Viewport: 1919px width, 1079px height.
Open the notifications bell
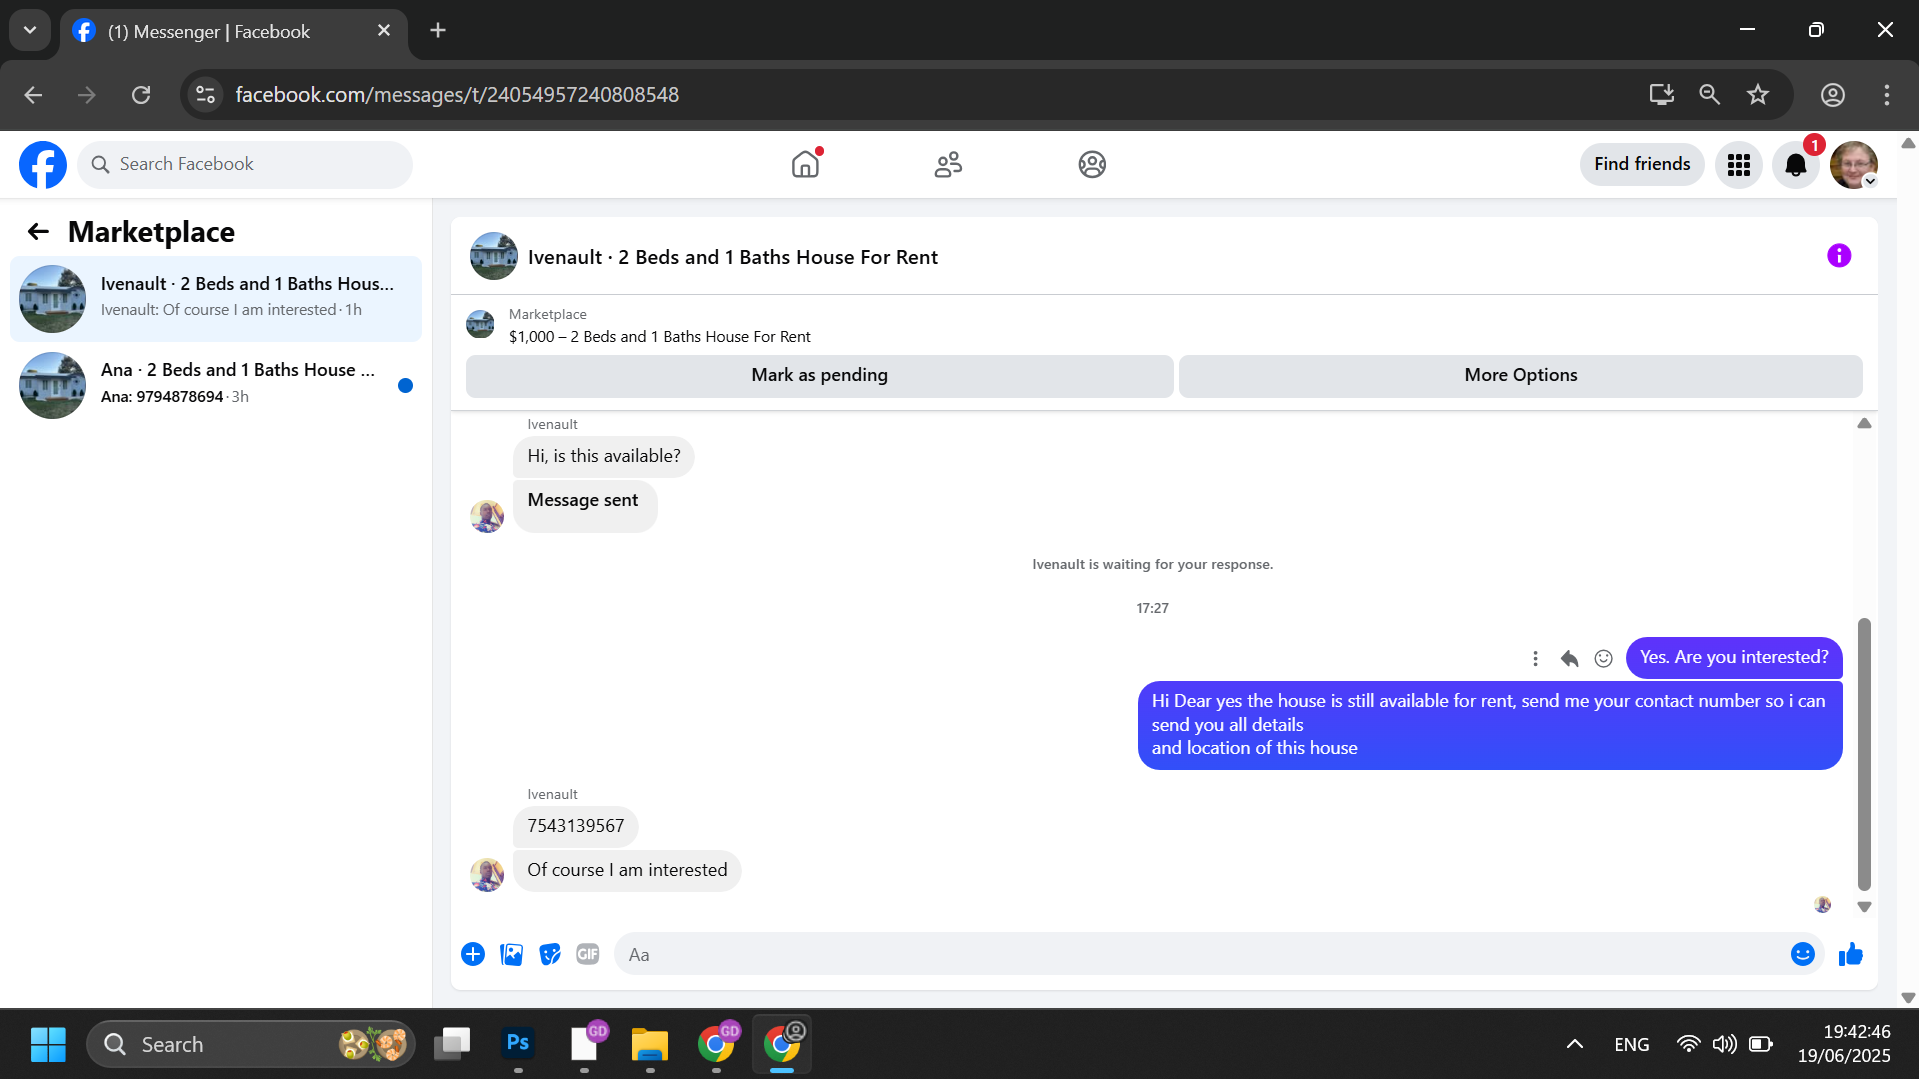click(x=1796, y=165)
